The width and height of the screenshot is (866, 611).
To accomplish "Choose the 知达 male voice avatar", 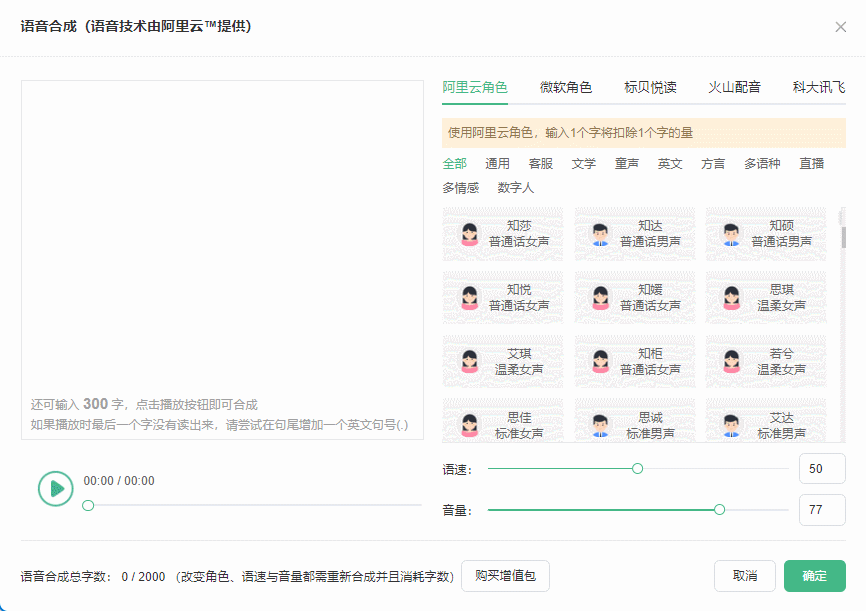I will pyautogui.click(x=600, y=234).
